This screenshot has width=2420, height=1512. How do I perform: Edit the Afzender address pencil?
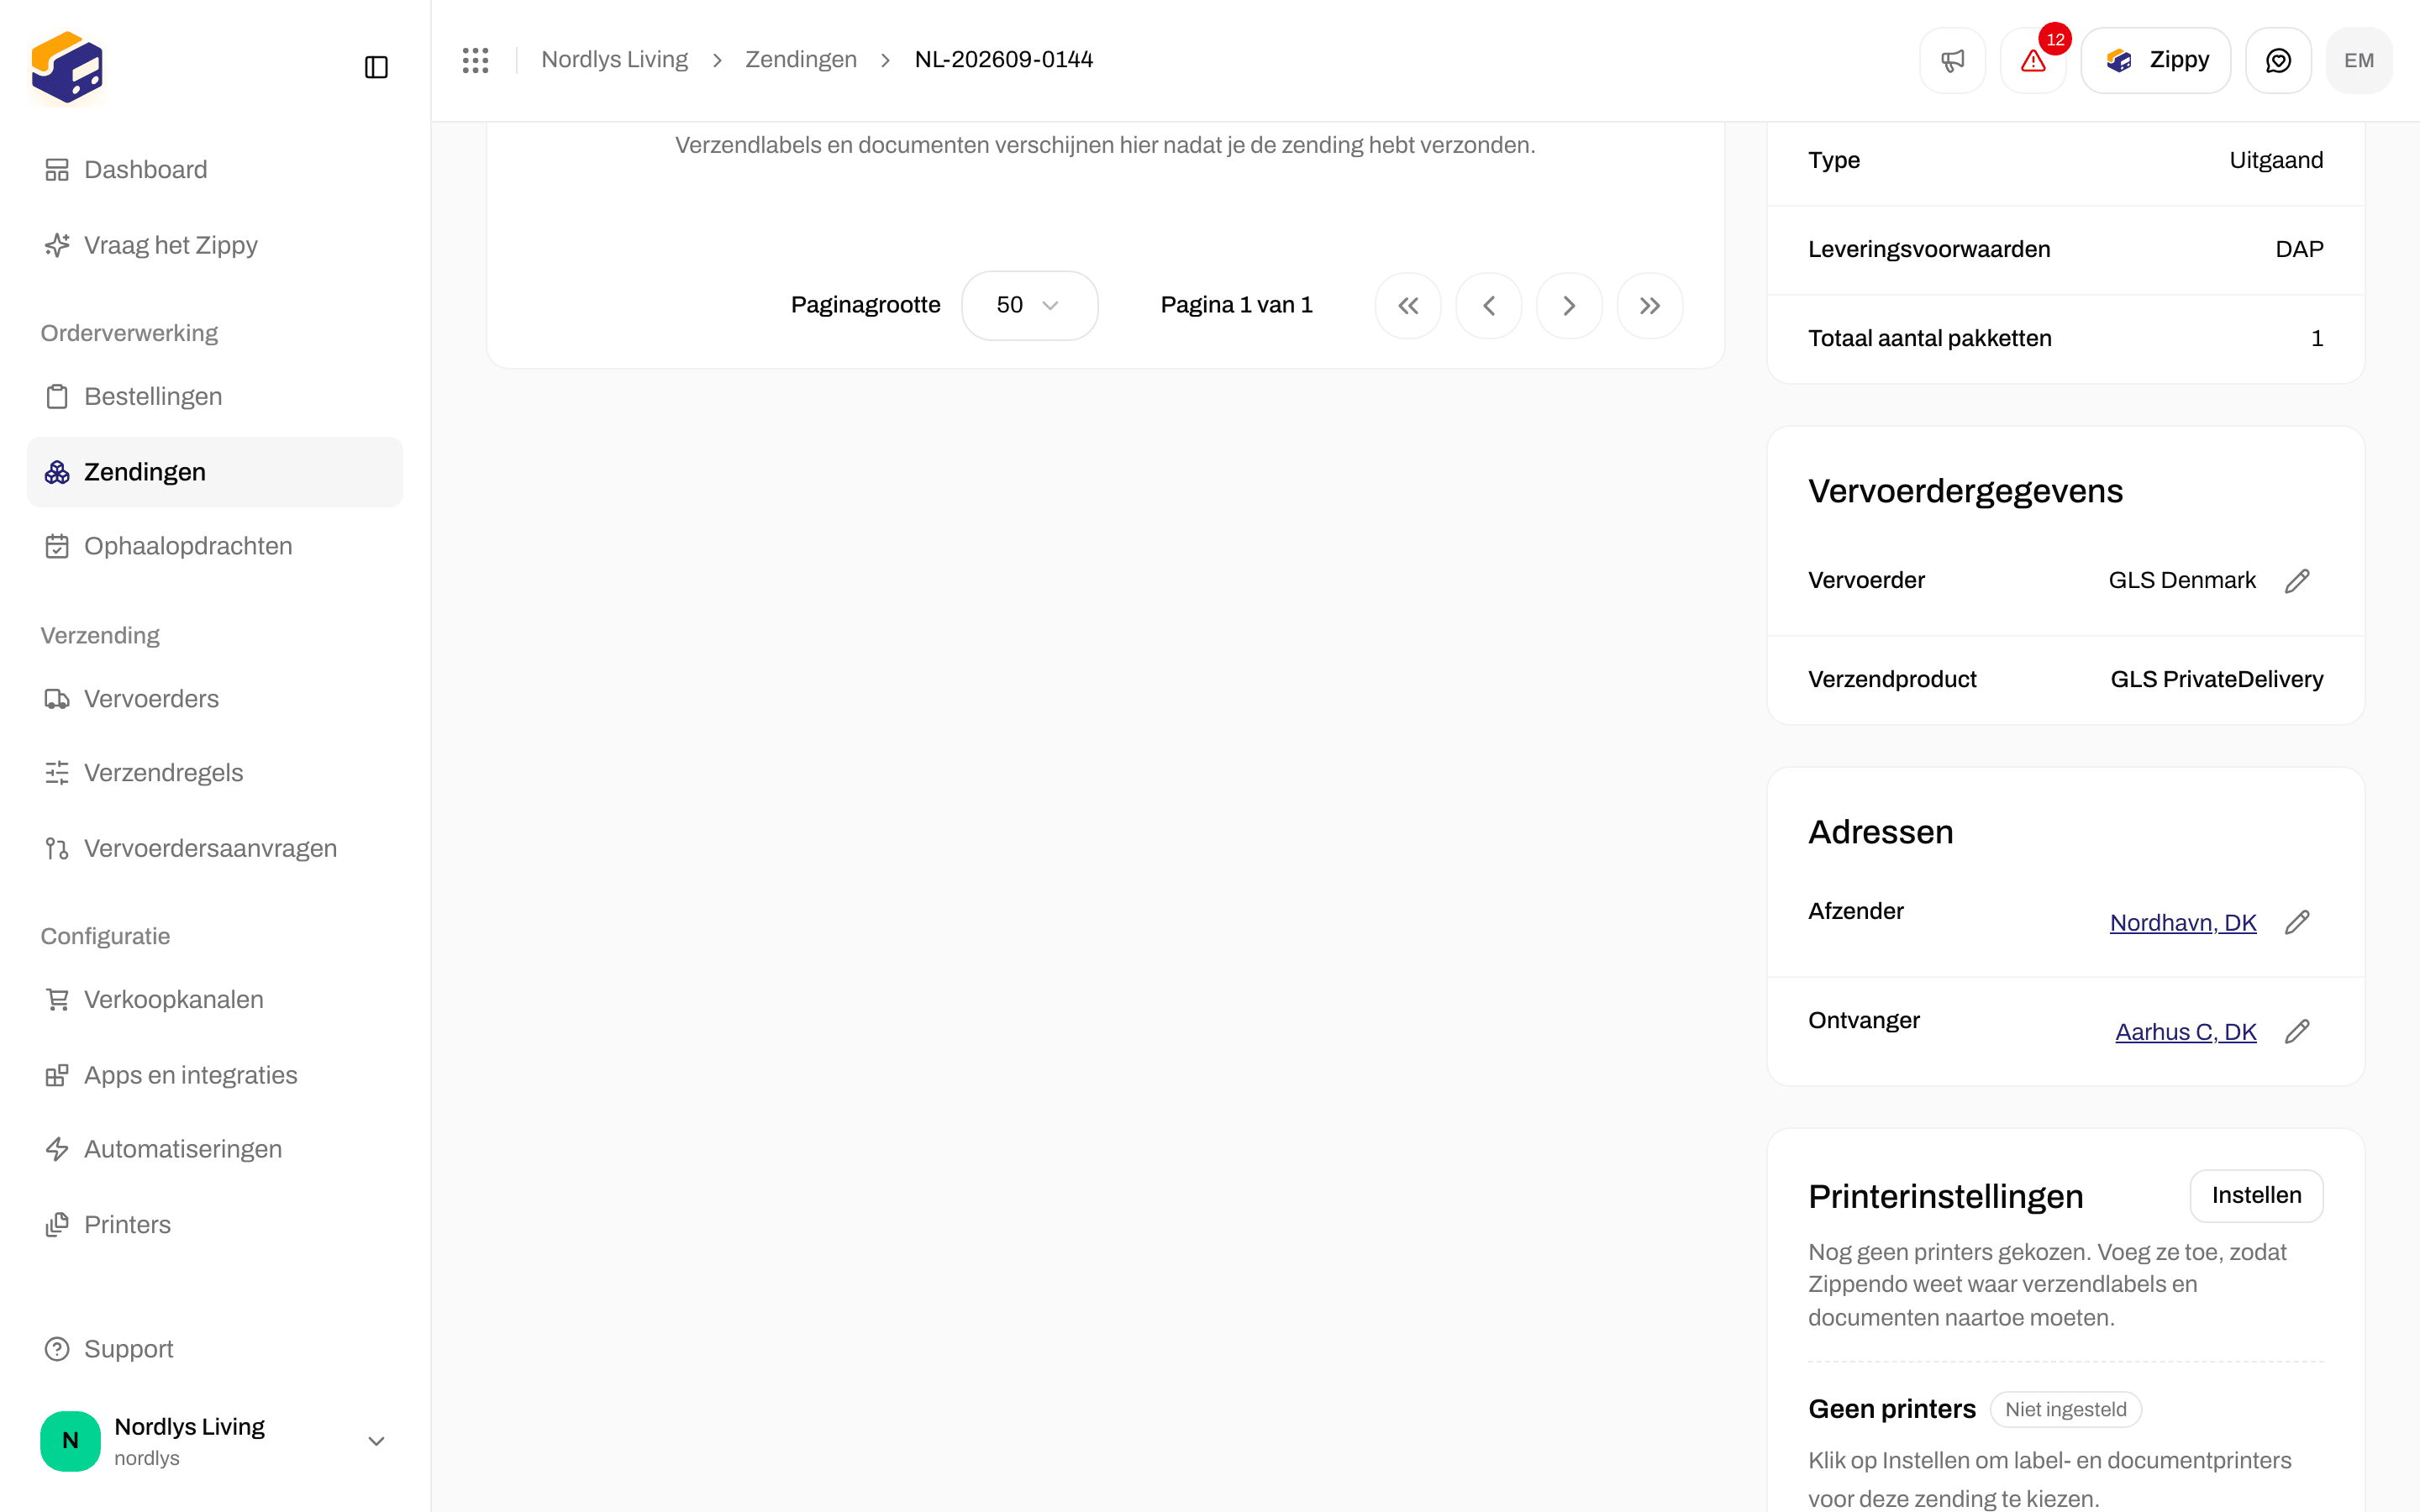2297,922
